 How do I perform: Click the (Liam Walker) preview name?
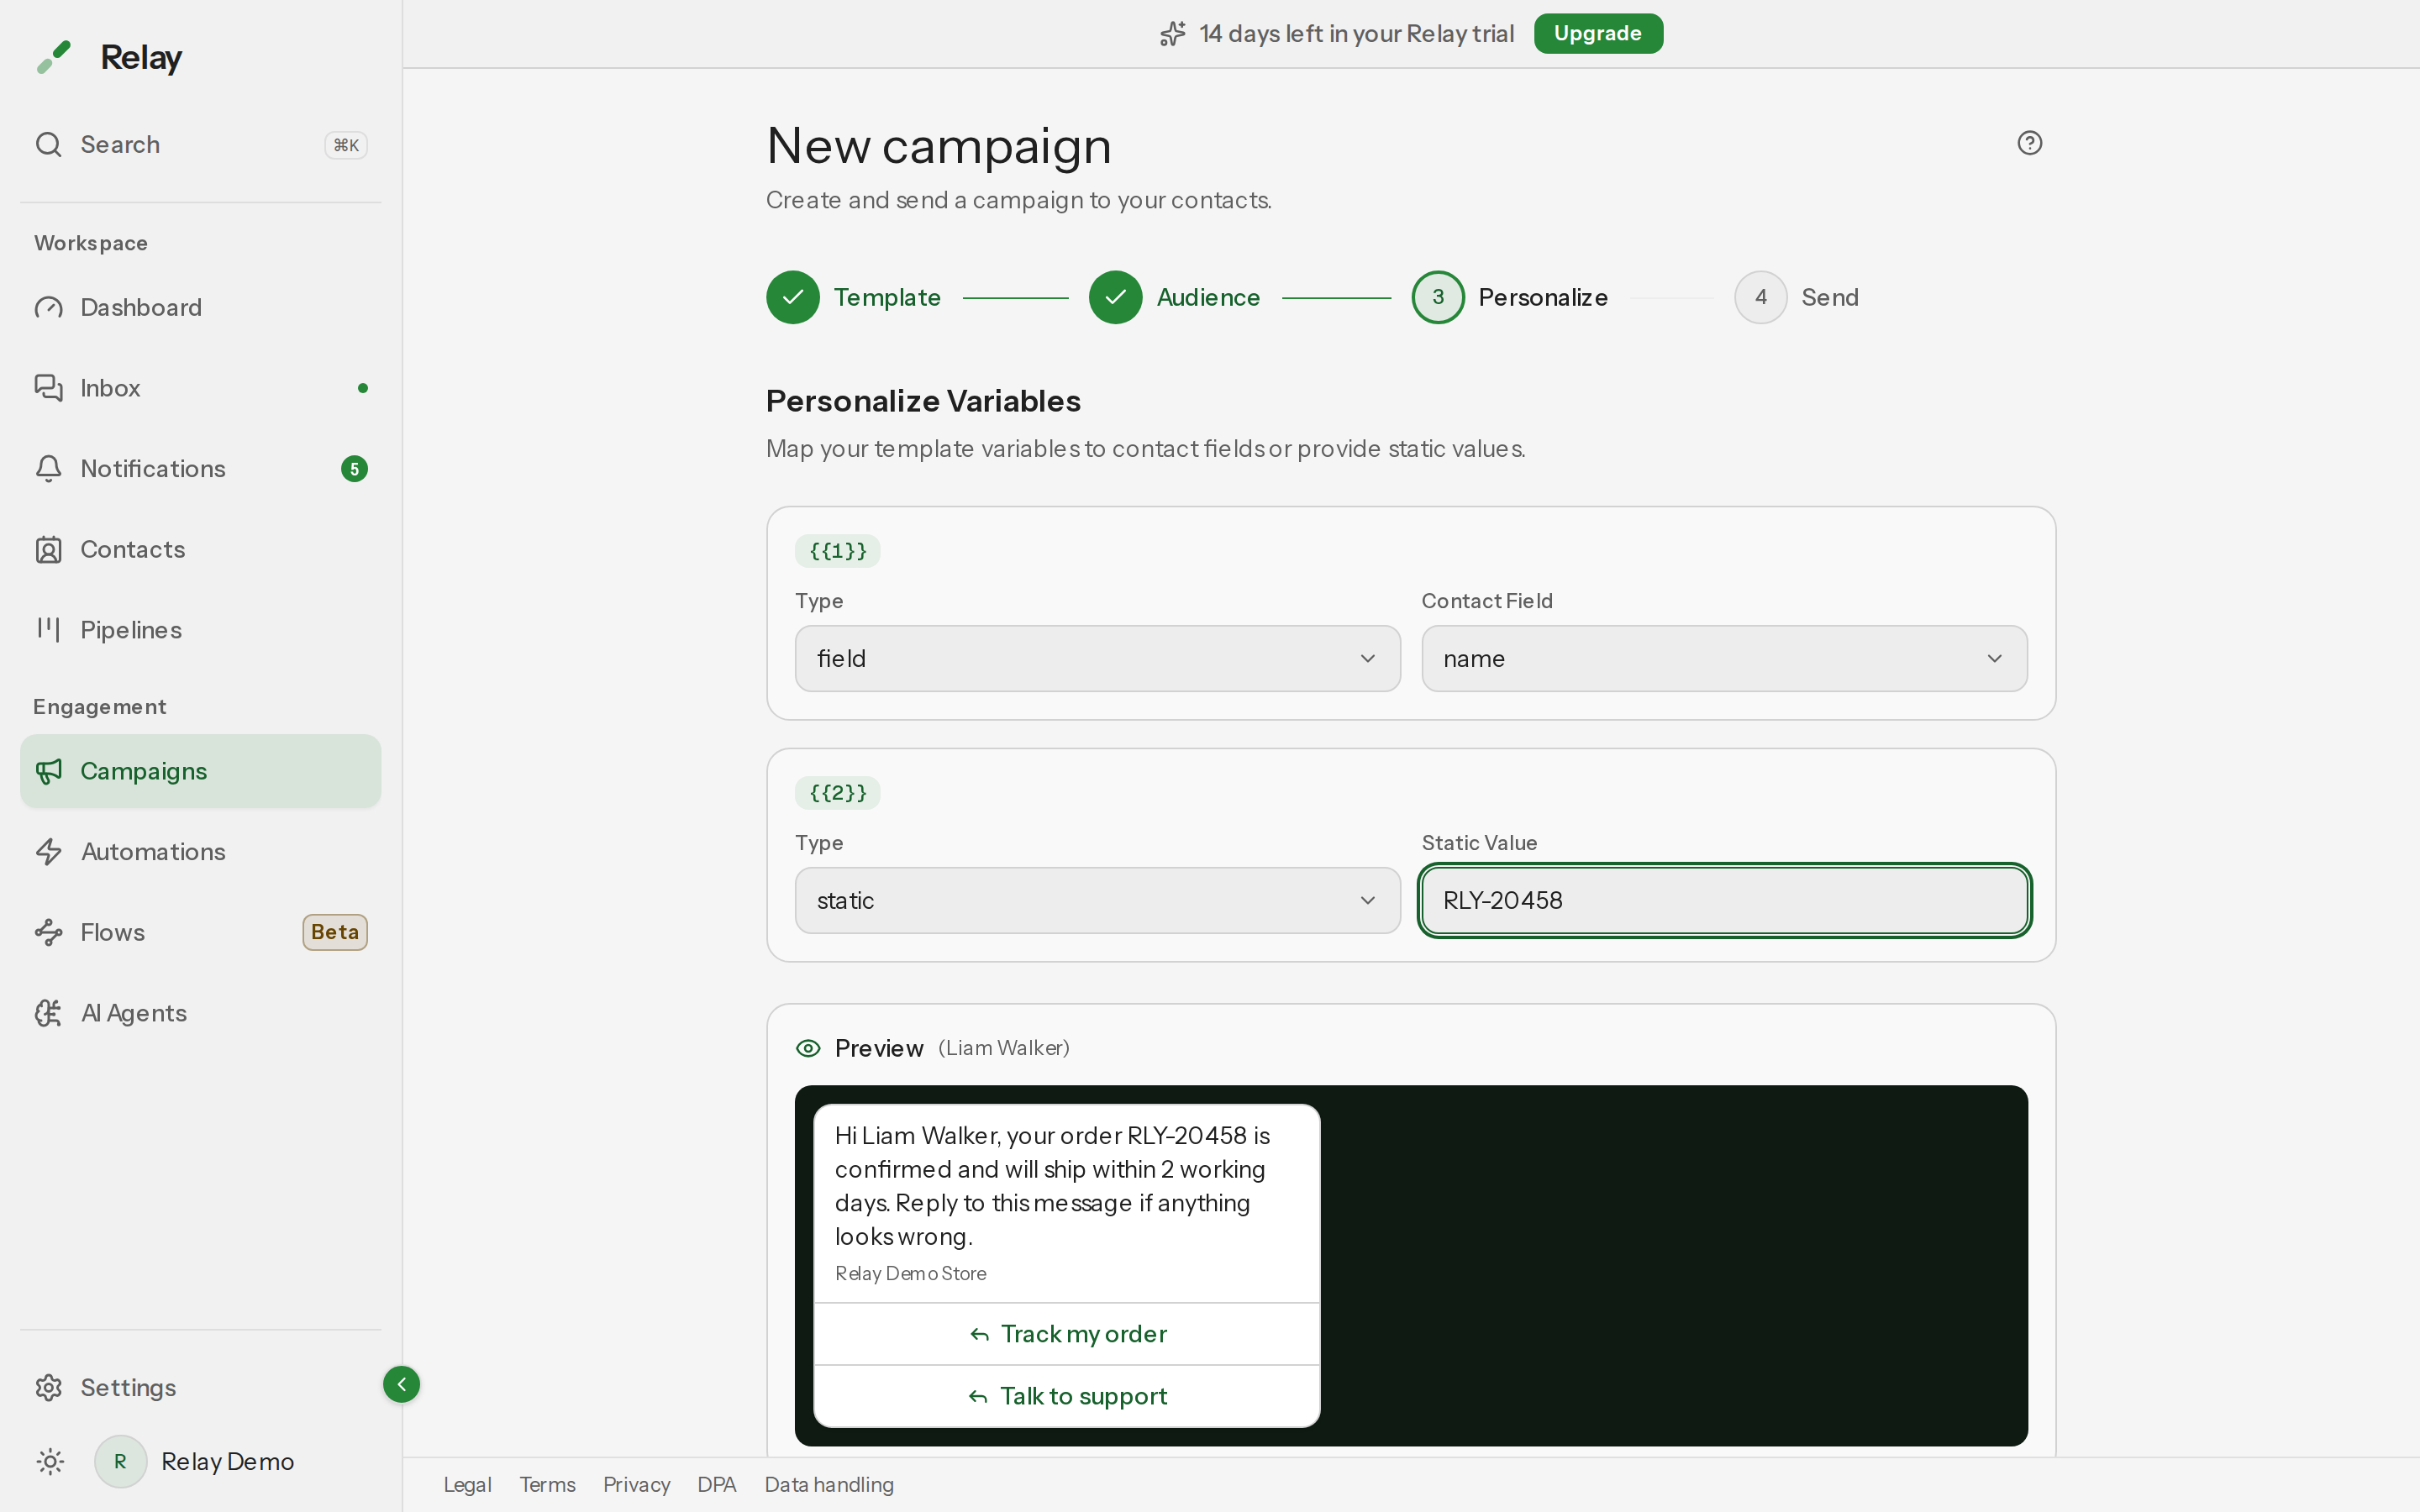pos(1004,1048)
